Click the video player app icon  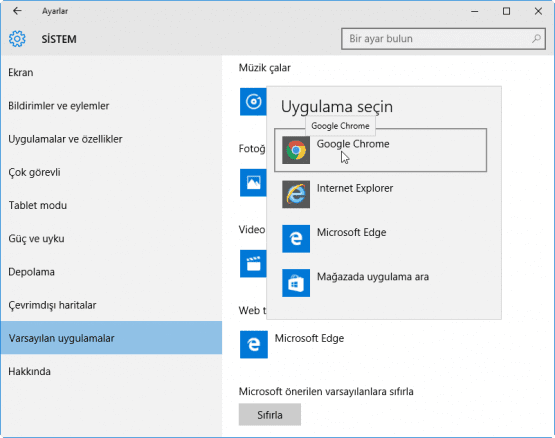253,264
